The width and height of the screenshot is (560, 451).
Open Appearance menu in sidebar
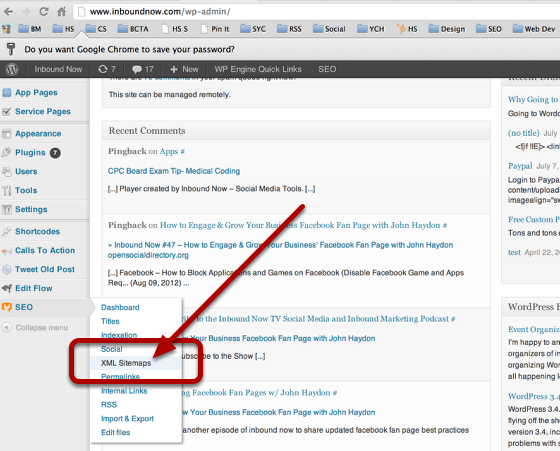pyautogui.click(x=38, y=134)
